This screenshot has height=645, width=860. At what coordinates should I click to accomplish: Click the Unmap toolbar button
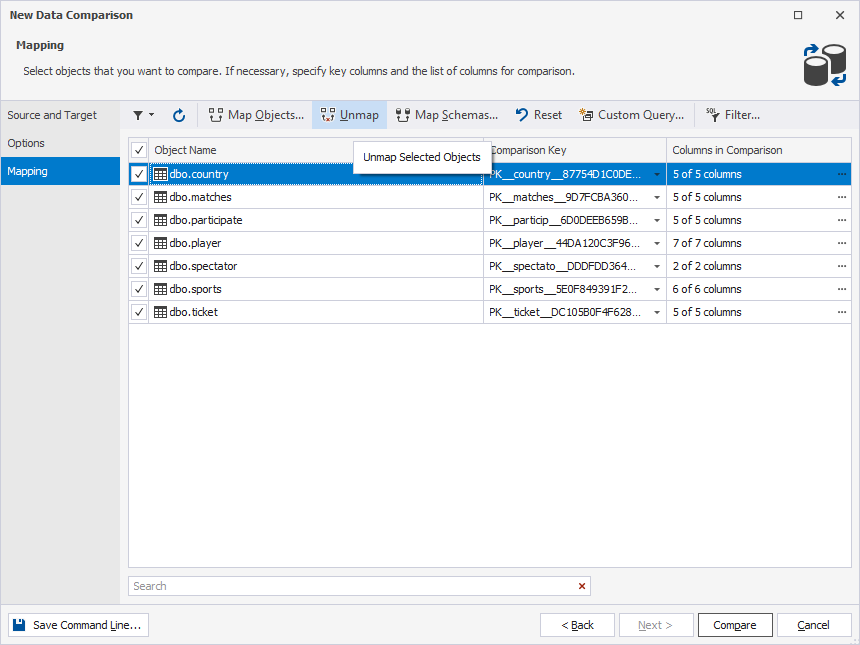[x=350, y=115]
